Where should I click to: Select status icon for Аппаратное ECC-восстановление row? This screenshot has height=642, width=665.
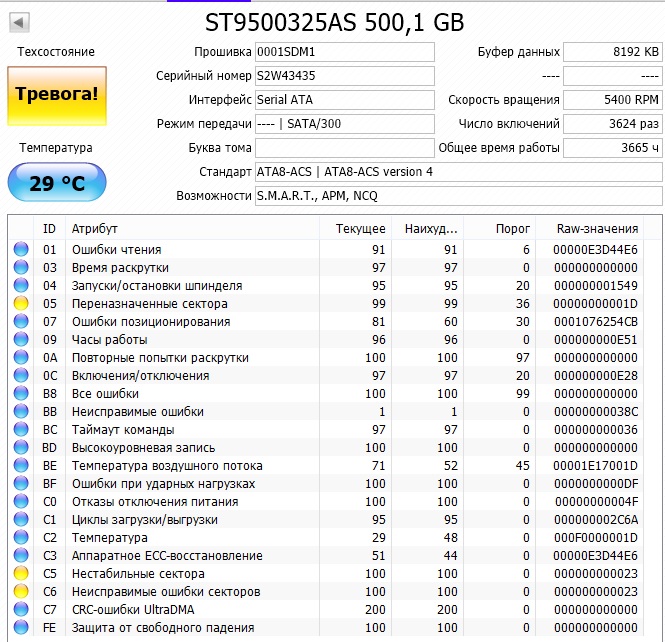pos(21,555)
